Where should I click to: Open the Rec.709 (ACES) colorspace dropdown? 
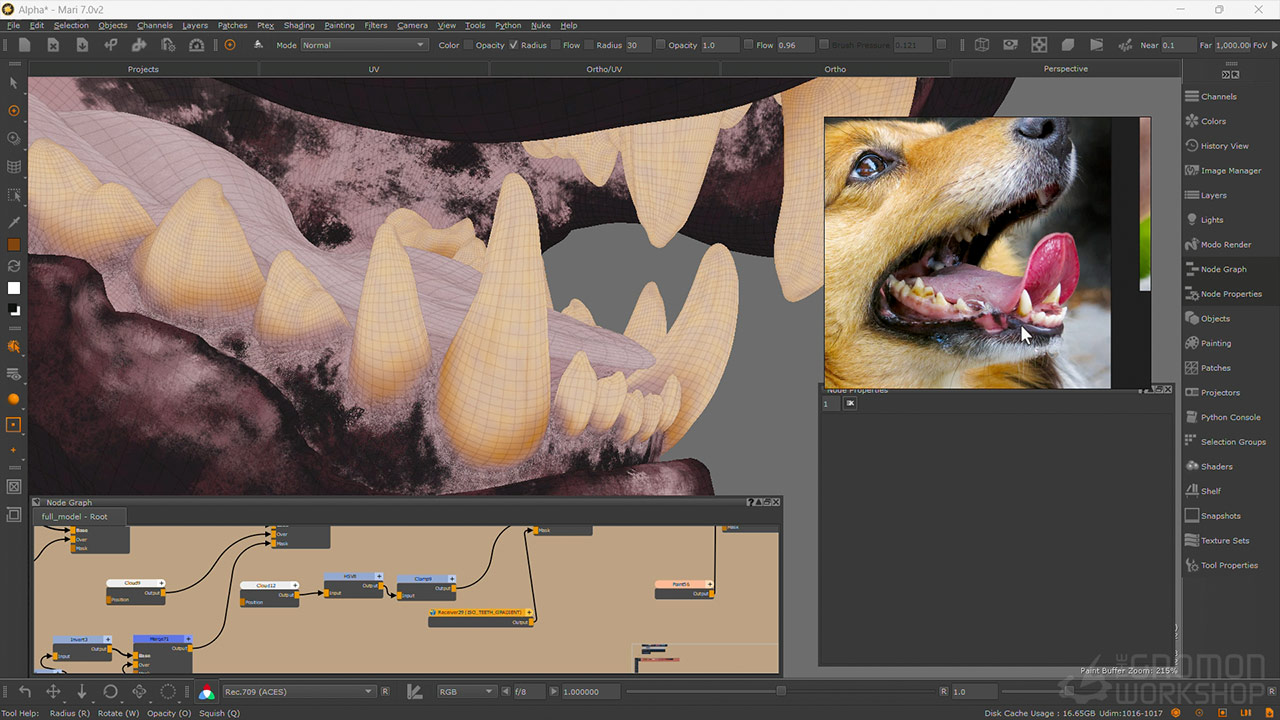298,691
